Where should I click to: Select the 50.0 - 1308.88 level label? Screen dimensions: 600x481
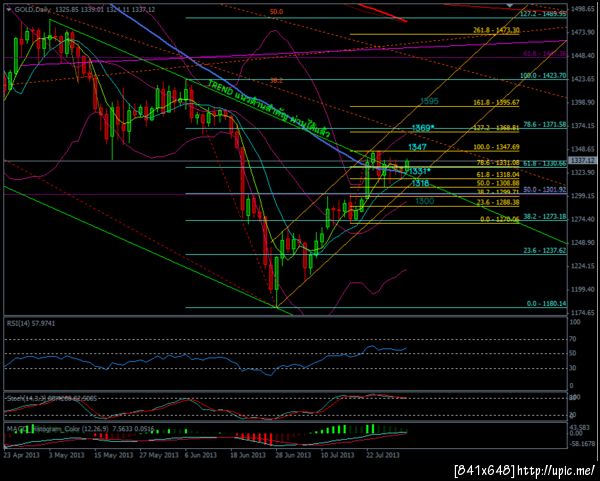(x=498, y=183)
